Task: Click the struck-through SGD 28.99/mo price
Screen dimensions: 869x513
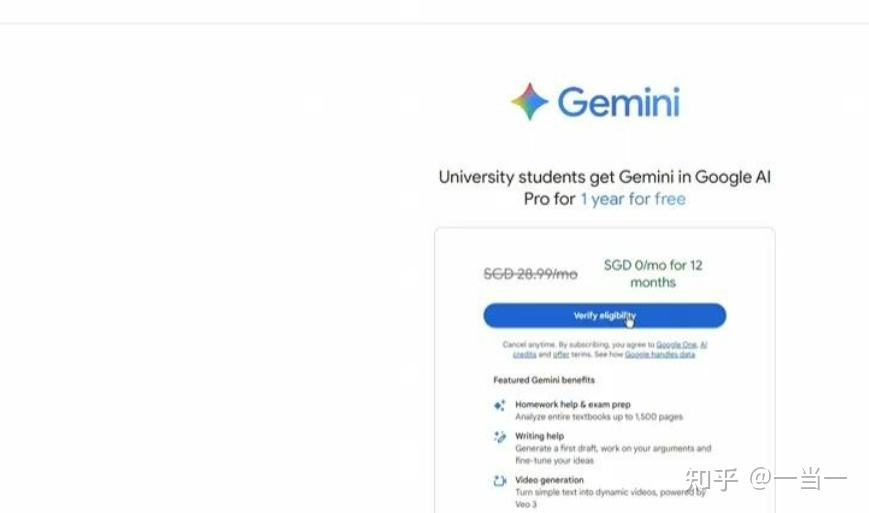Action: point(530,274)
